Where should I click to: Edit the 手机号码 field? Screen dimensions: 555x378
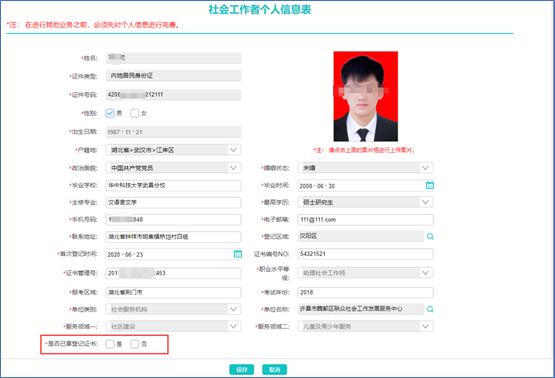coord(173,219)
